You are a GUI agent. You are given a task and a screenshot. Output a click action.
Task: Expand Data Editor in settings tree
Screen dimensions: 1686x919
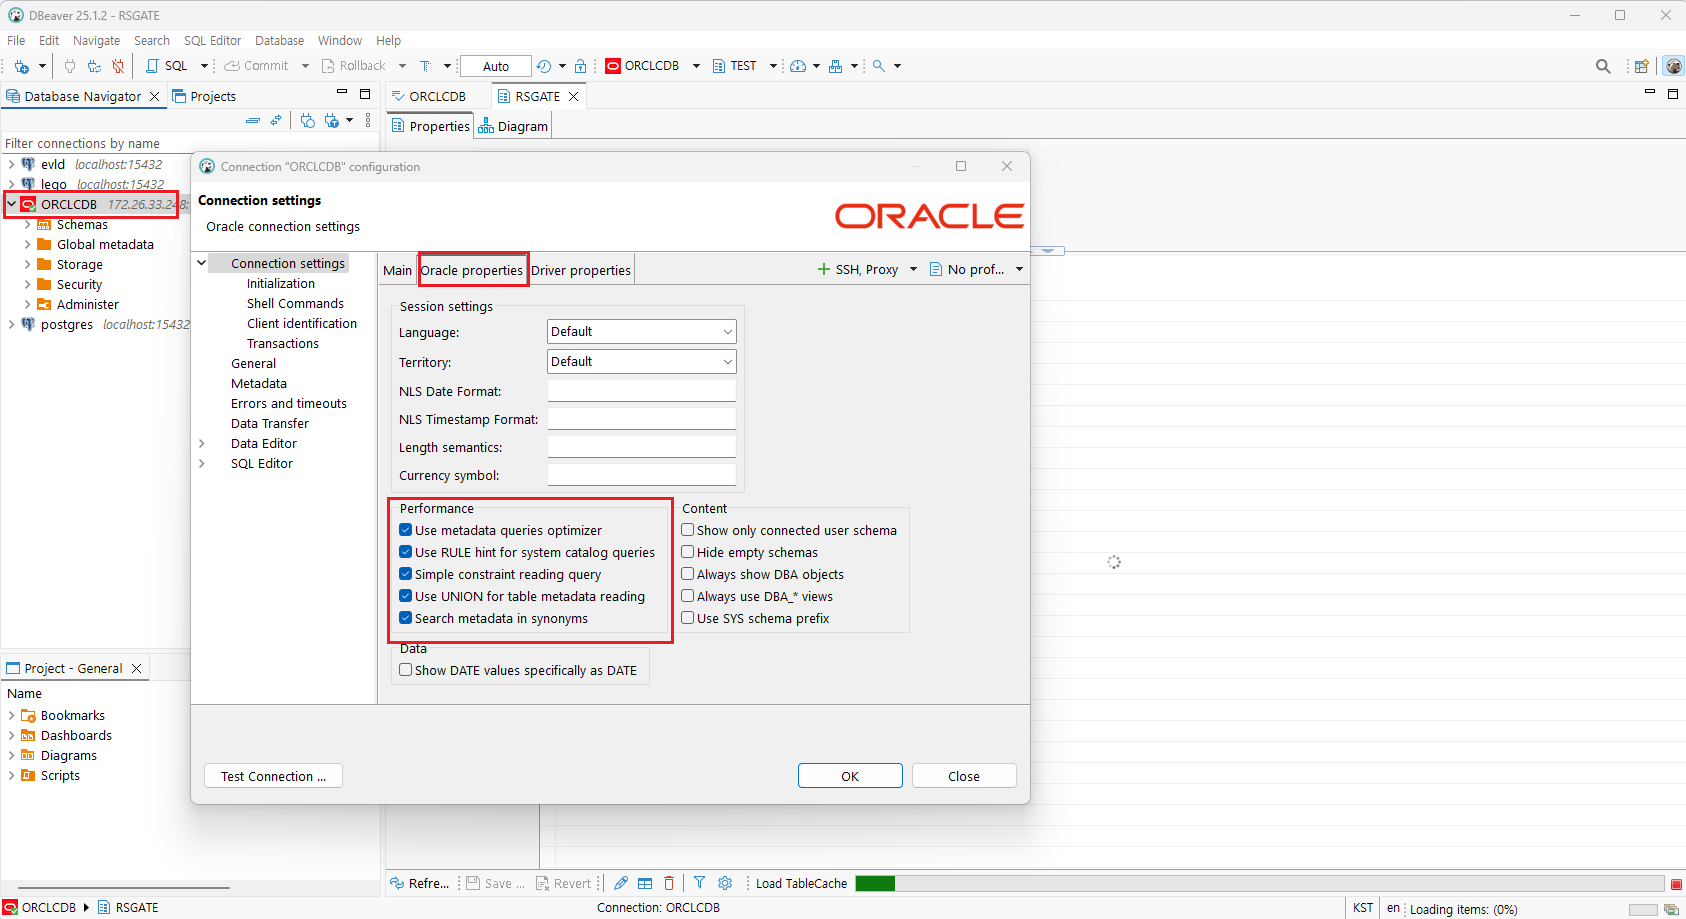[x=202, y=443]
